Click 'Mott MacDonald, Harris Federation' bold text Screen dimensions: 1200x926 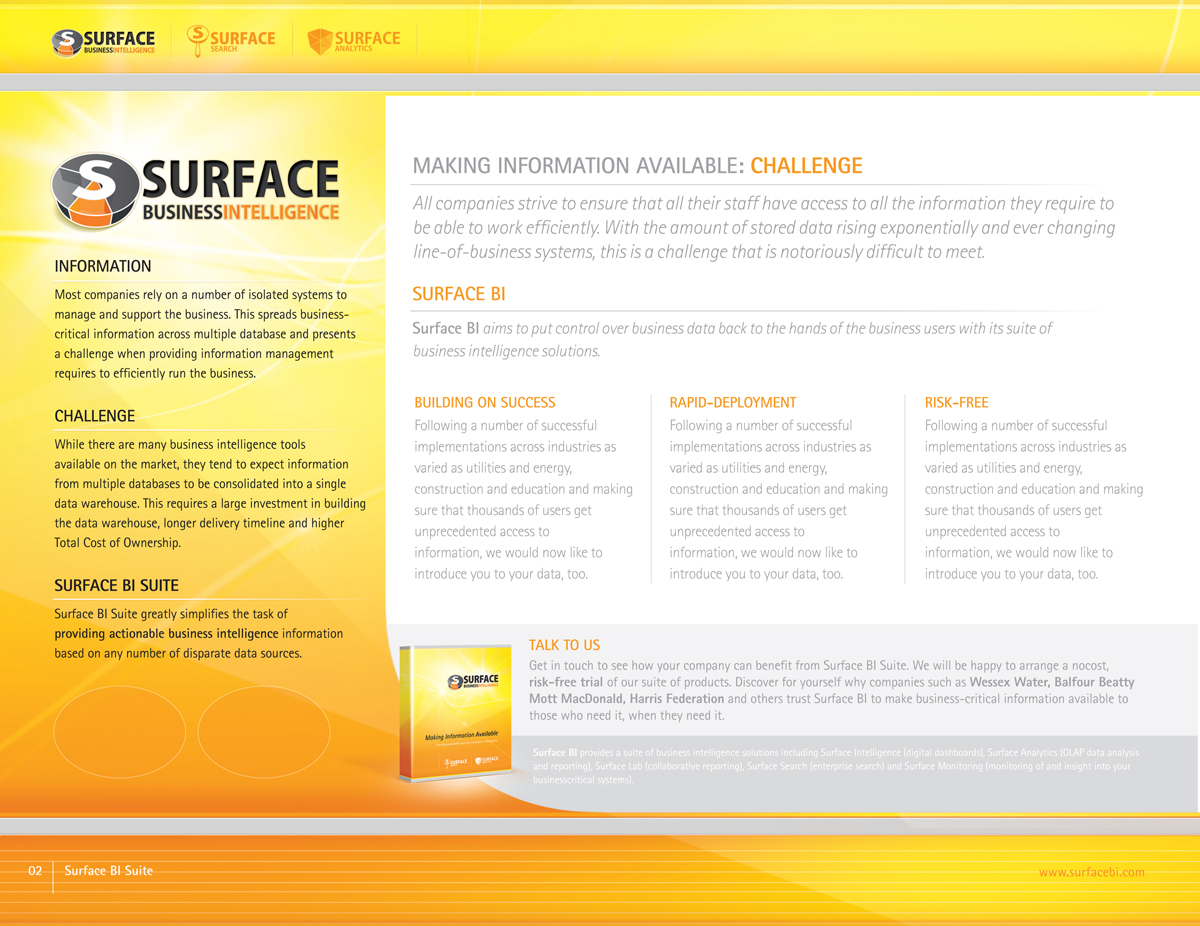(x=626, y=699)
